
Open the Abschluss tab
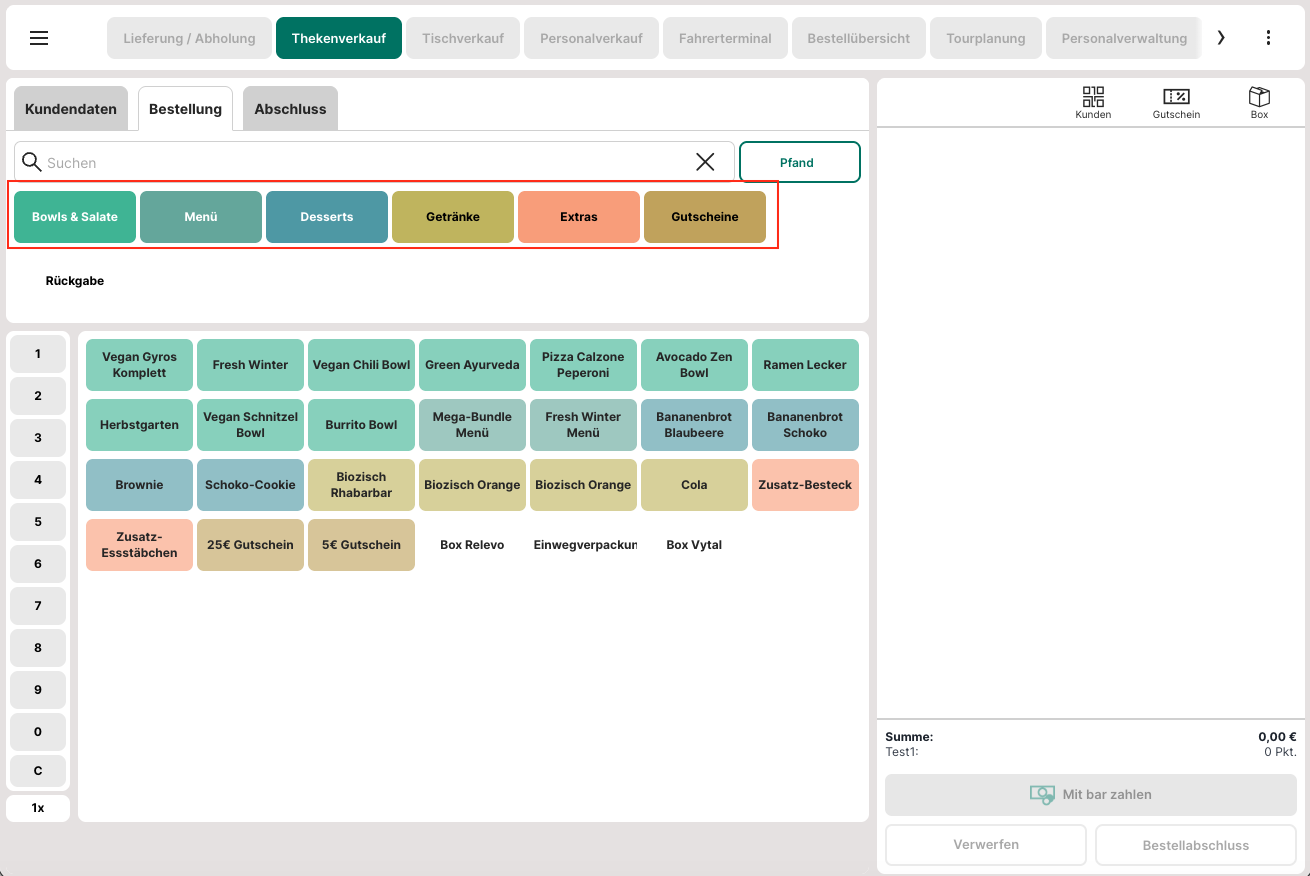pos(290,109)
